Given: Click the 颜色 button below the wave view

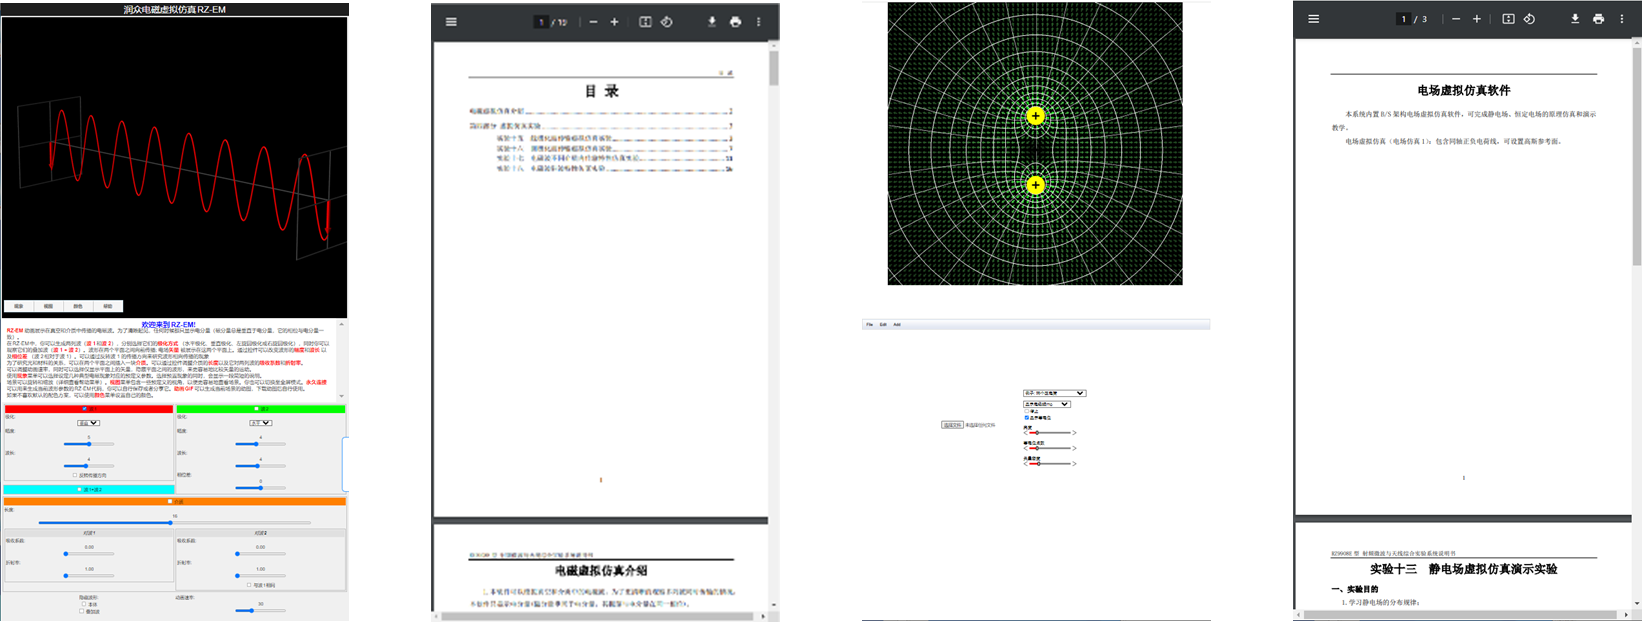Looking at the screenshot, I should click(x=78, y=306).
